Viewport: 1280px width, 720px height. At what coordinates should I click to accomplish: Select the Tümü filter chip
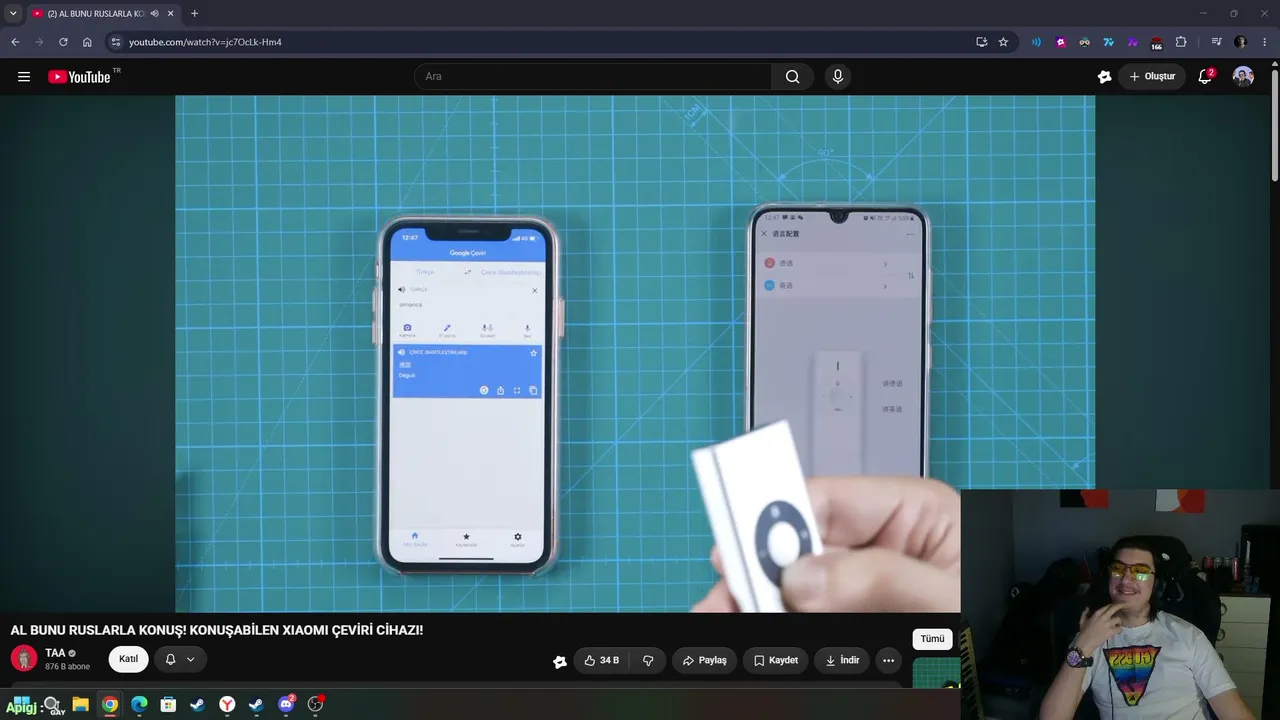coord(932,639)
